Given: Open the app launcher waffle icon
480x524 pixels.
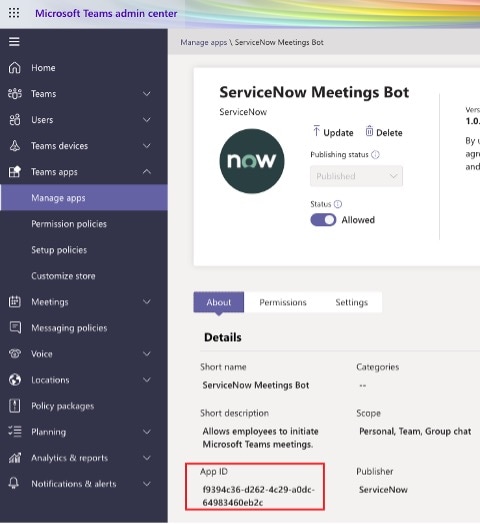Looking at the screenshot, I should (x=14, y=13).
